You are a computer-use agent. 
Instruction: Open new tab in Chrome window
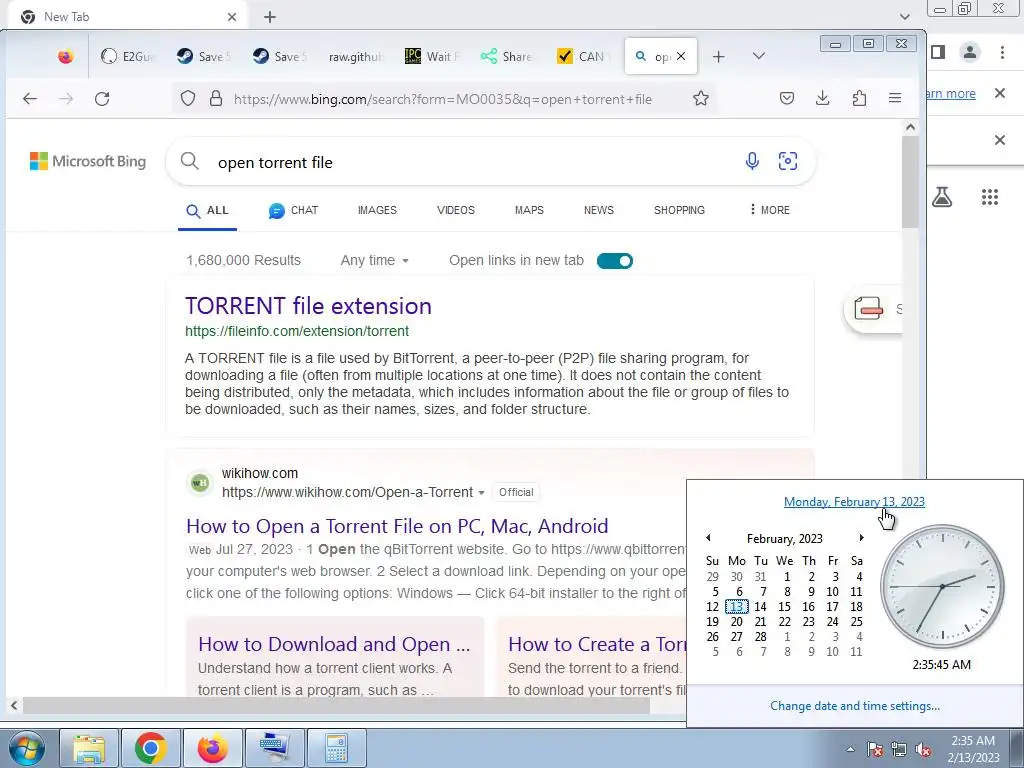(270, 17)
